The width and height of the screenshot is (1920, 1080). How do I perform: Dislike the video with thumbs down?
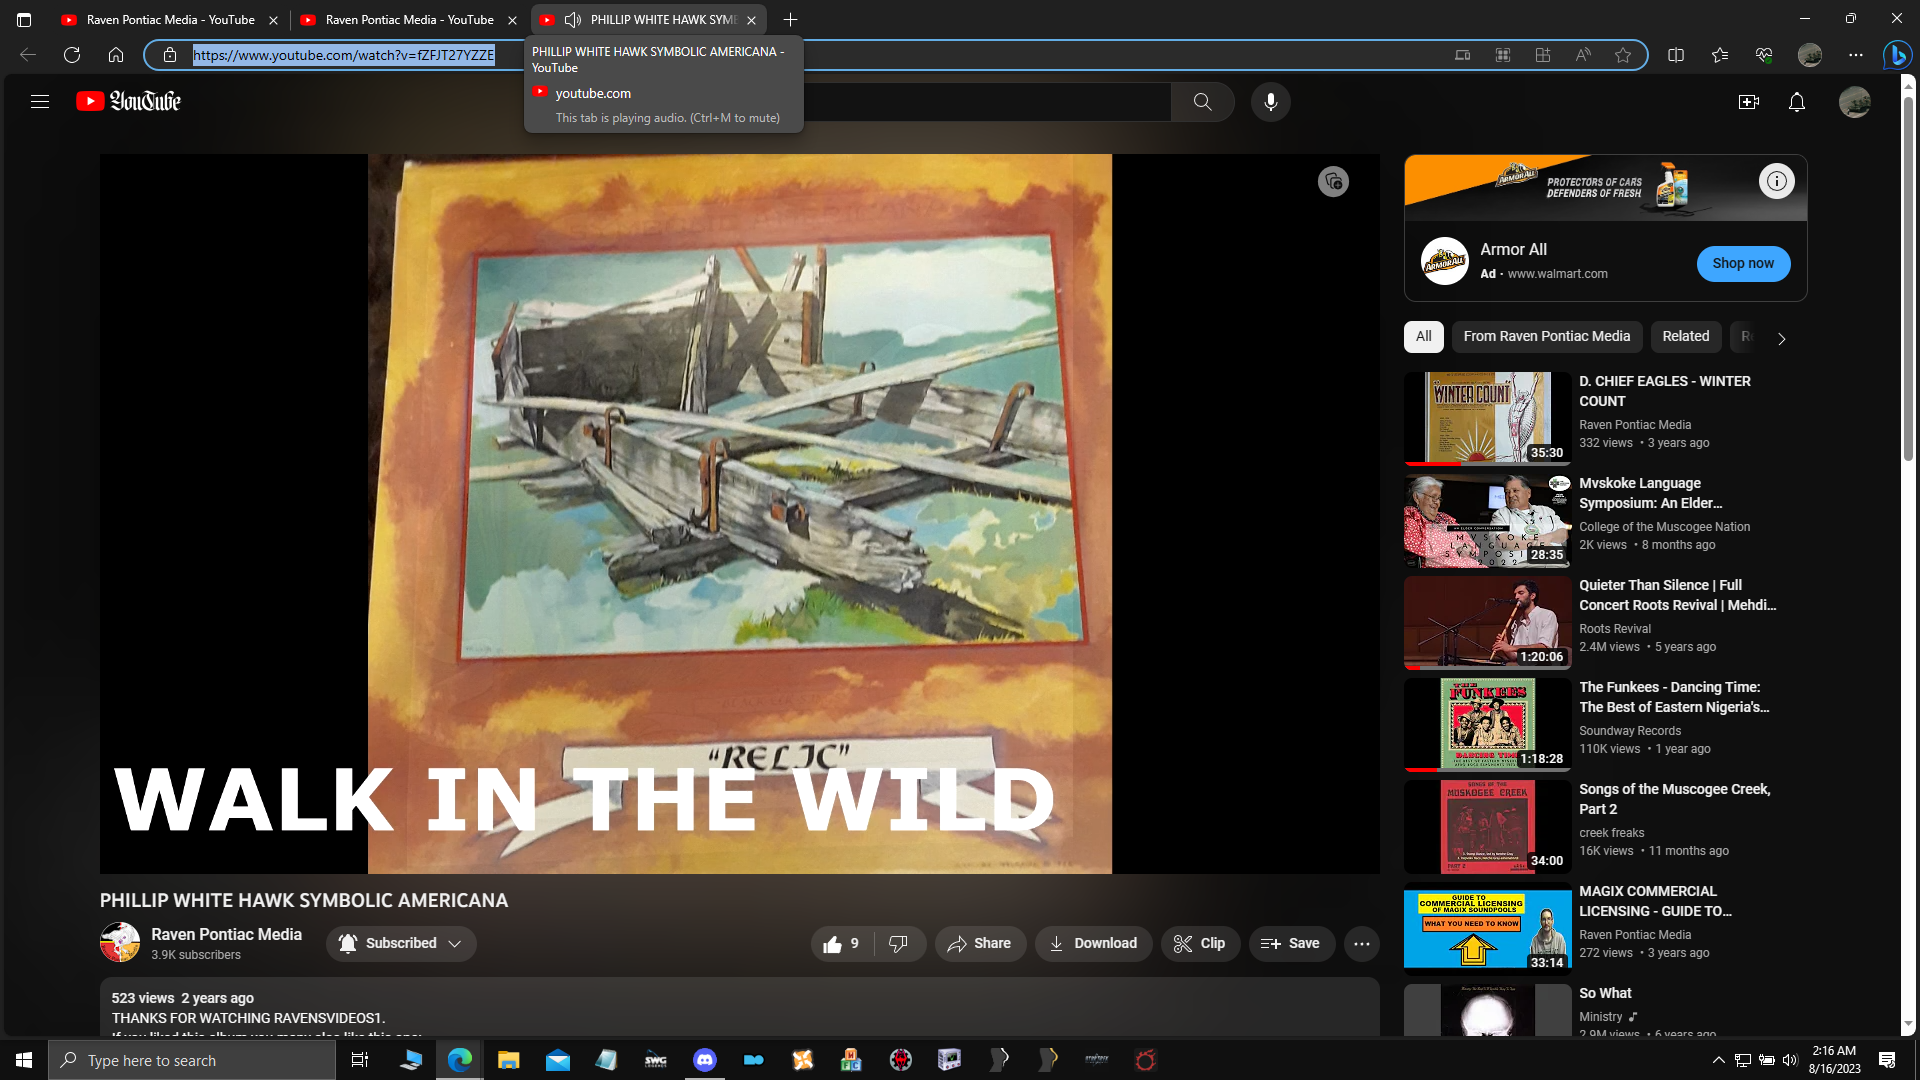coord(898,943)
